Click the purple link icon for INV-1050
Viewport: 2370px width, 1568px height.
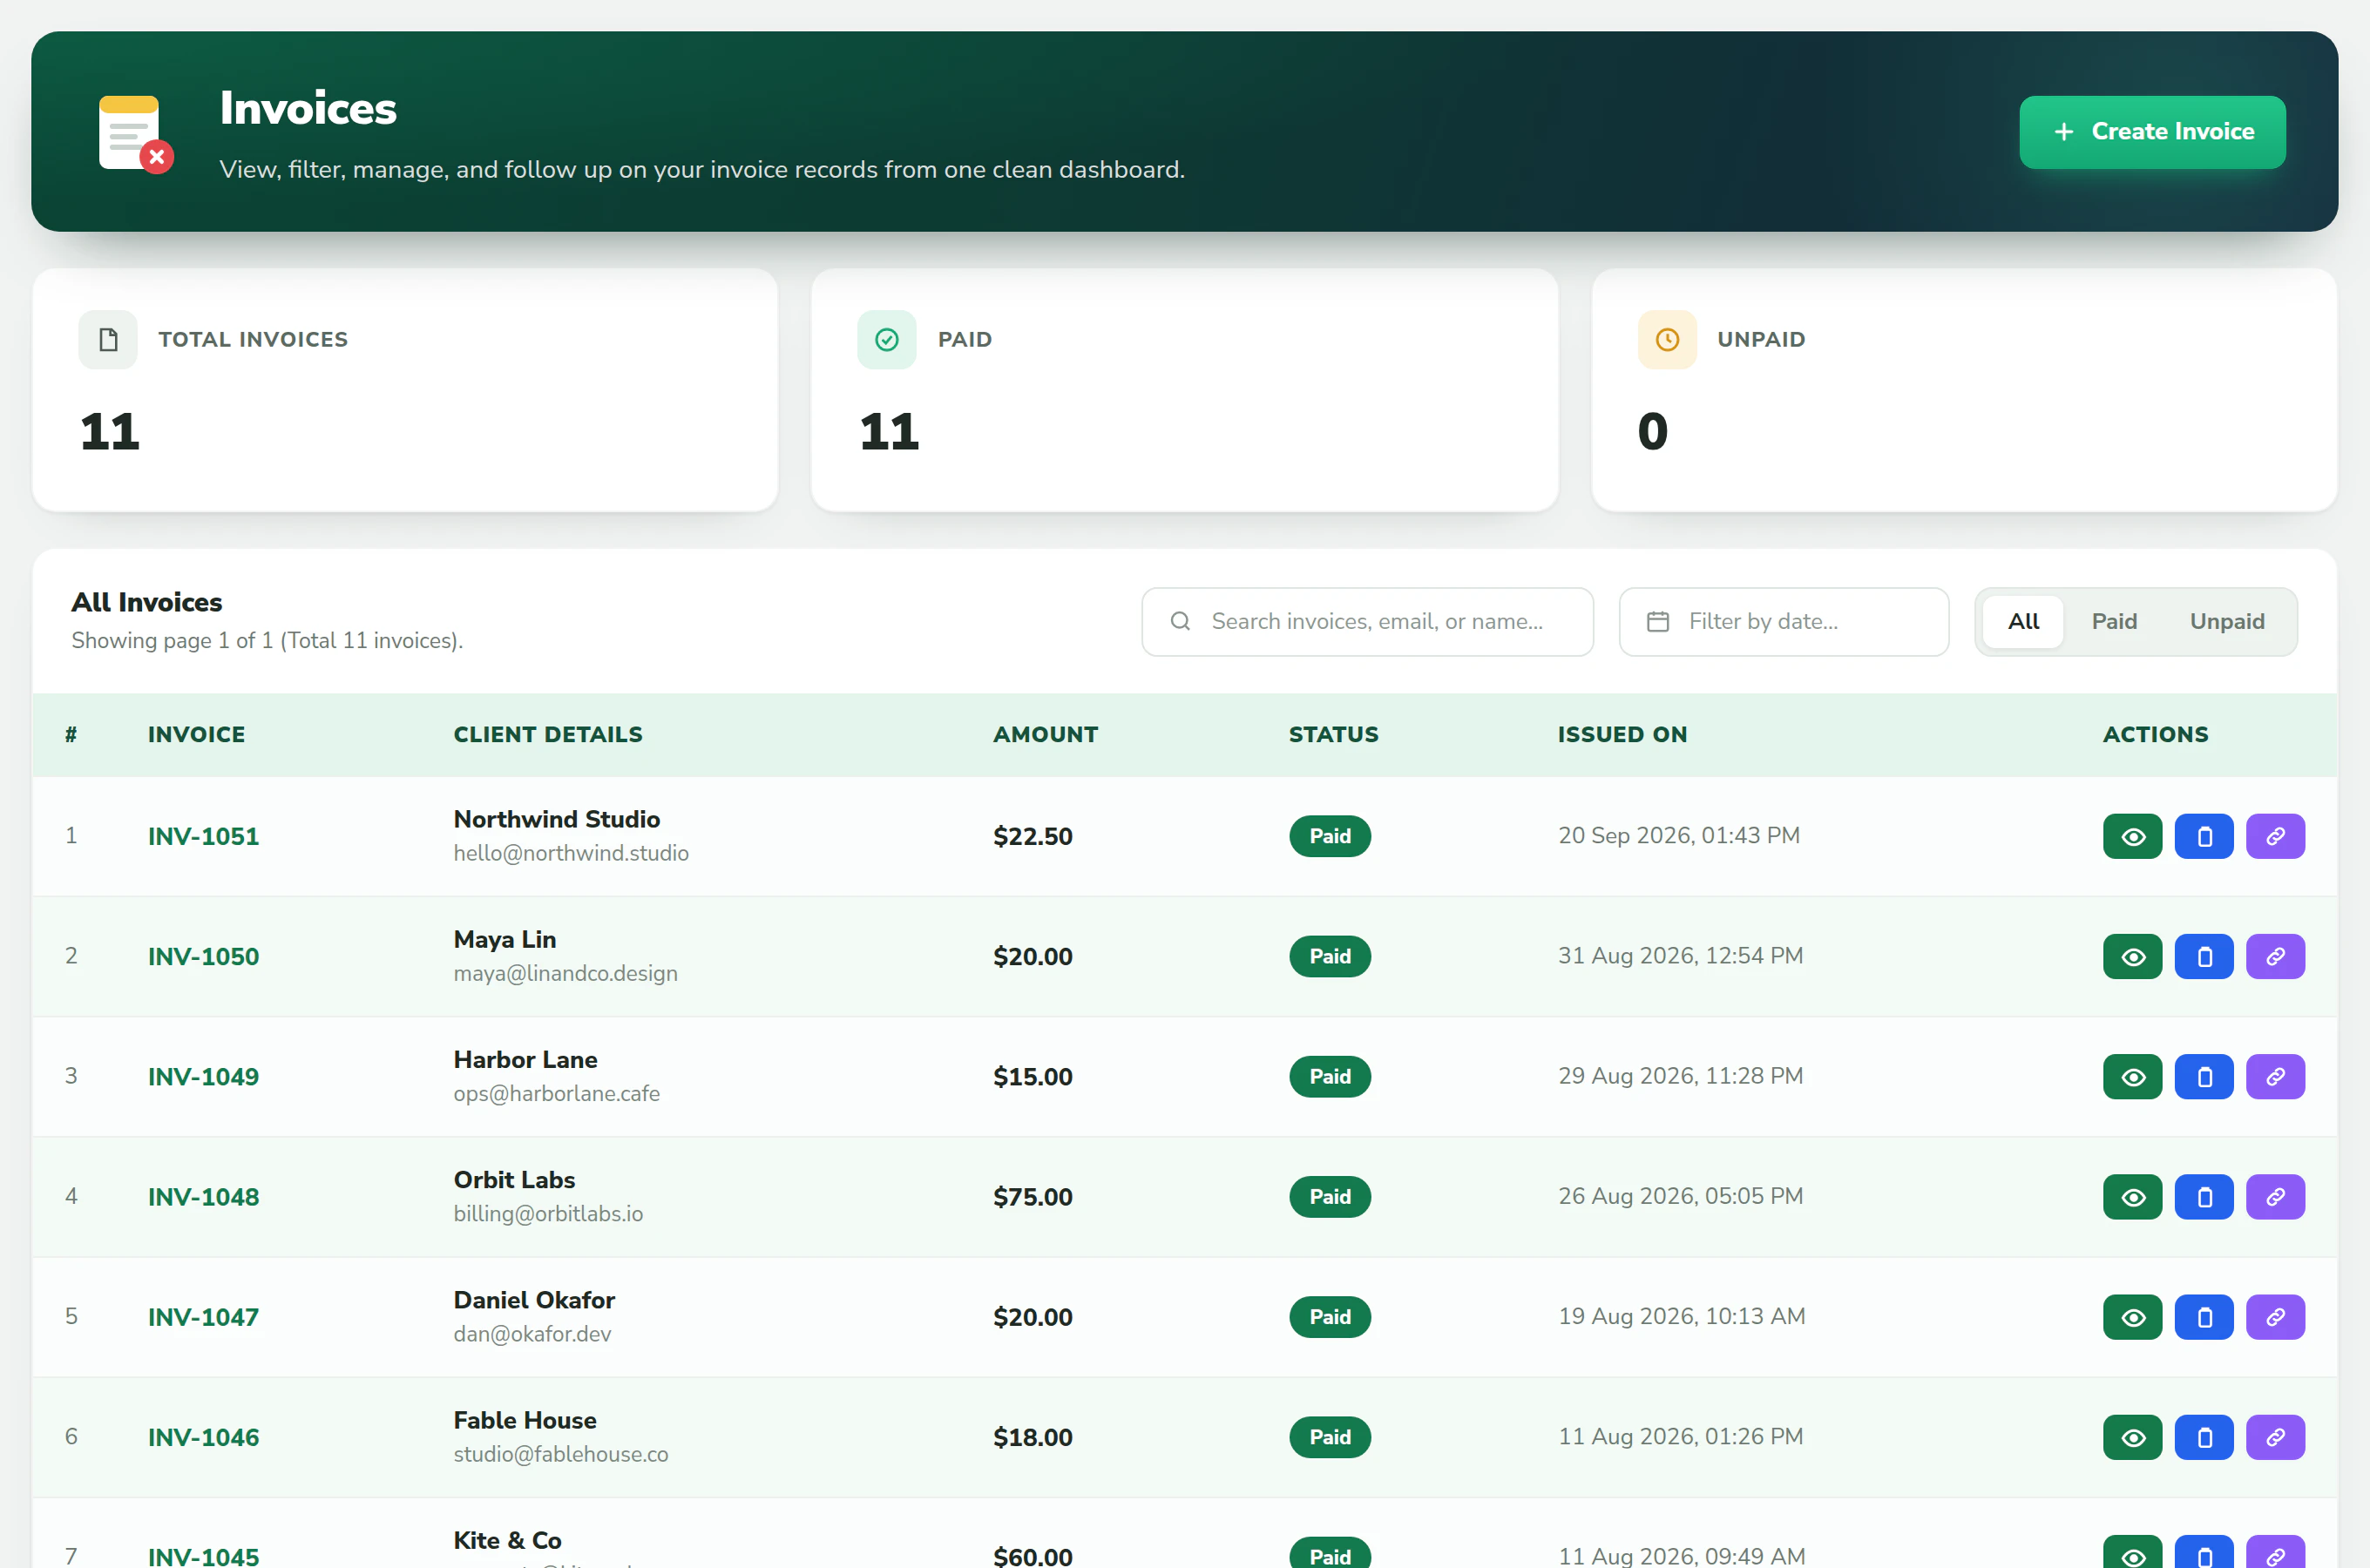2275,956
